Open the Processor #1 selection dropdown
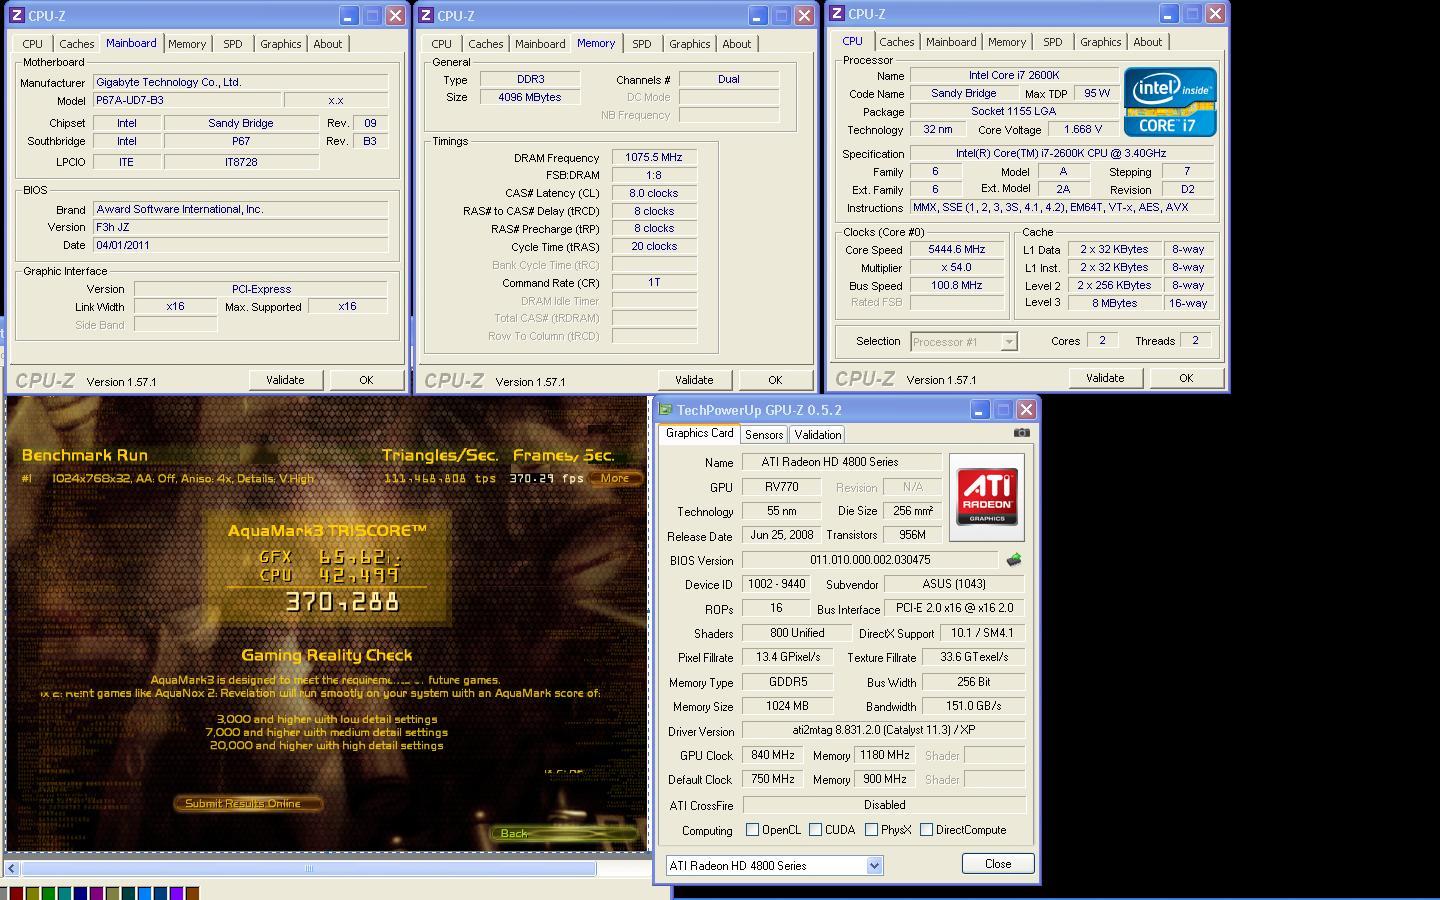 [x=1009, y=342]
